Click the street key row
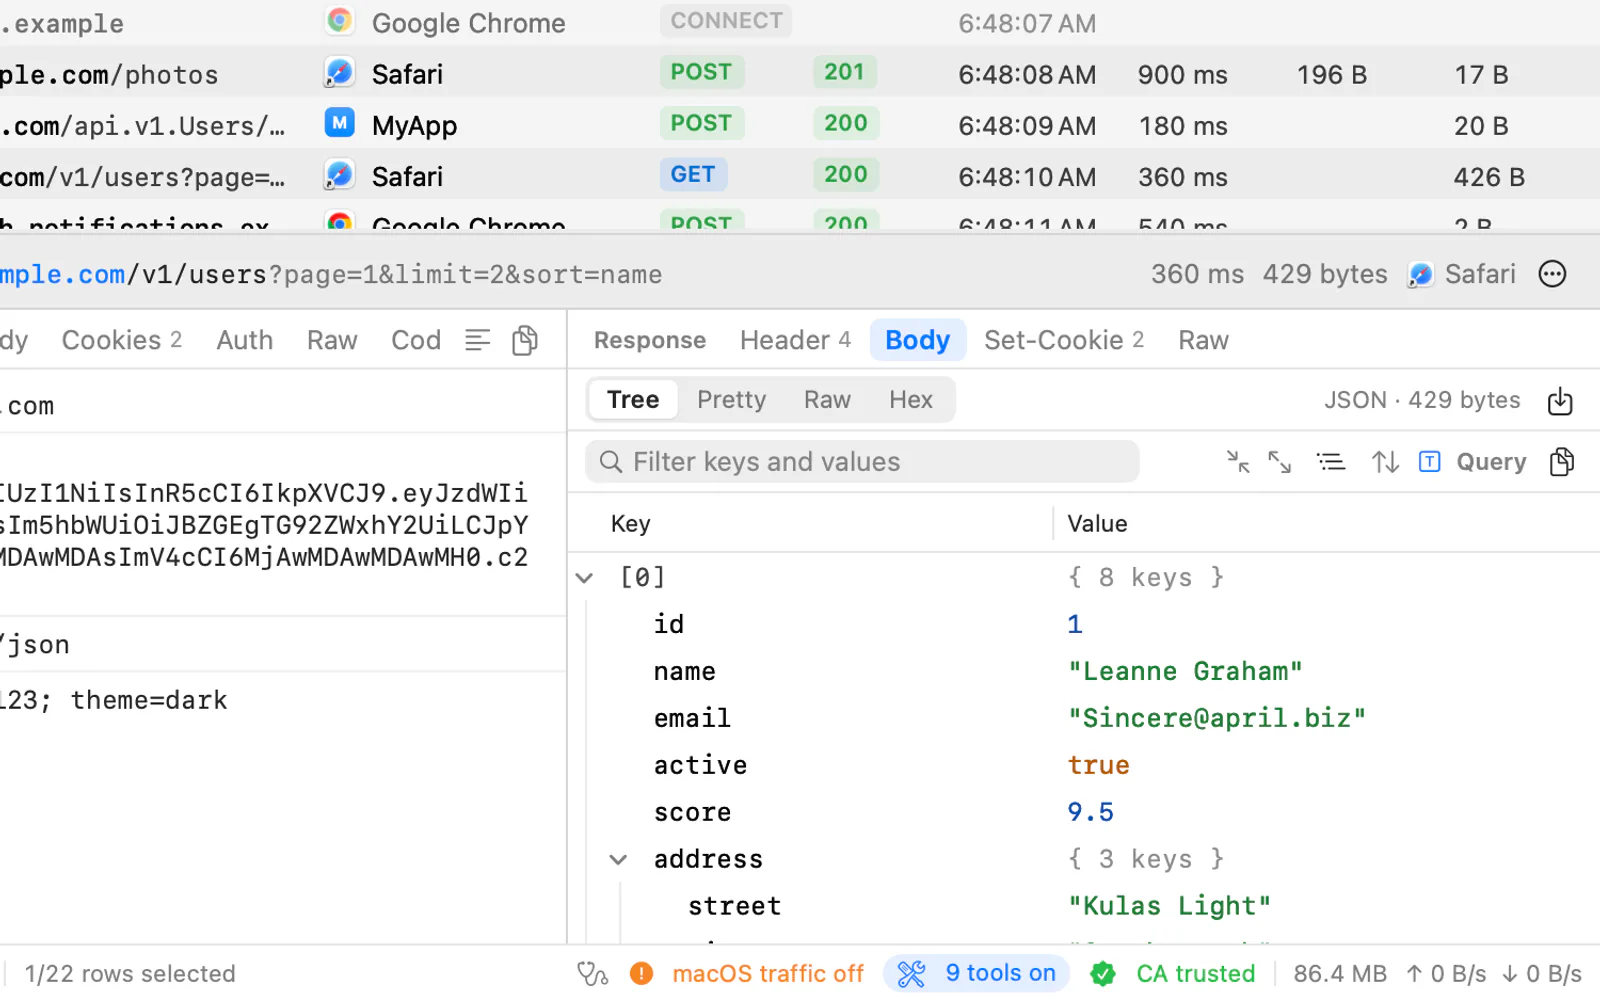 point(1084,906)
